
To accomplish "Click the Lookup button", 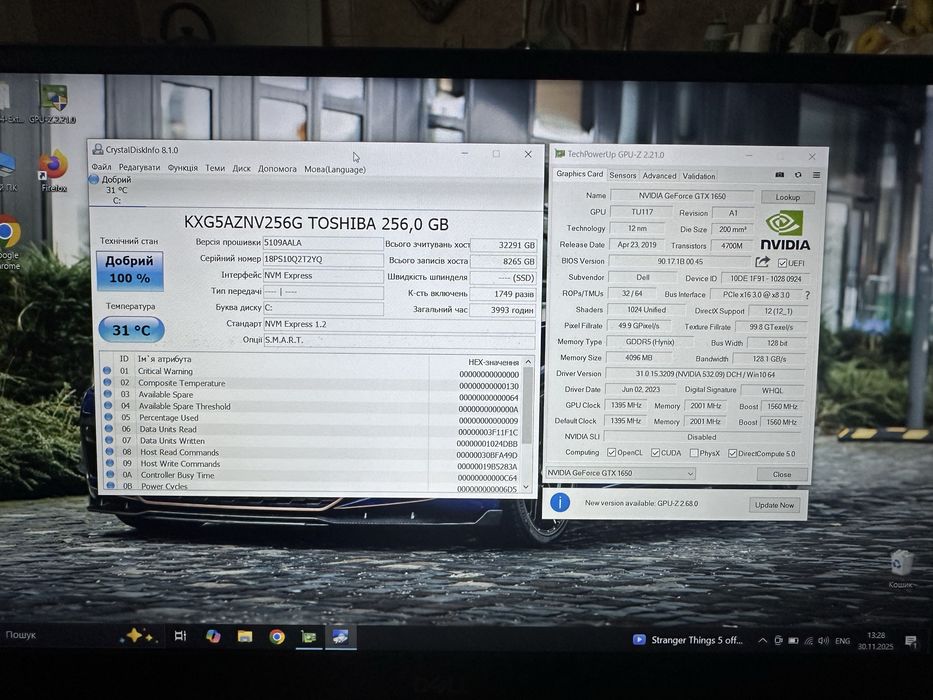I will 787,197.
